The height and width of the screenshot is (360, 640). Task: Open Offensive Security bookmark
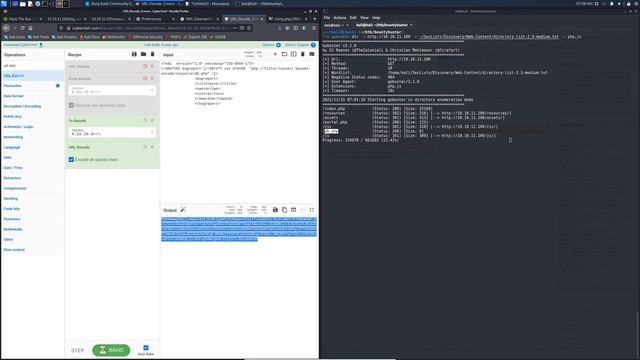[x=145, y=37]
